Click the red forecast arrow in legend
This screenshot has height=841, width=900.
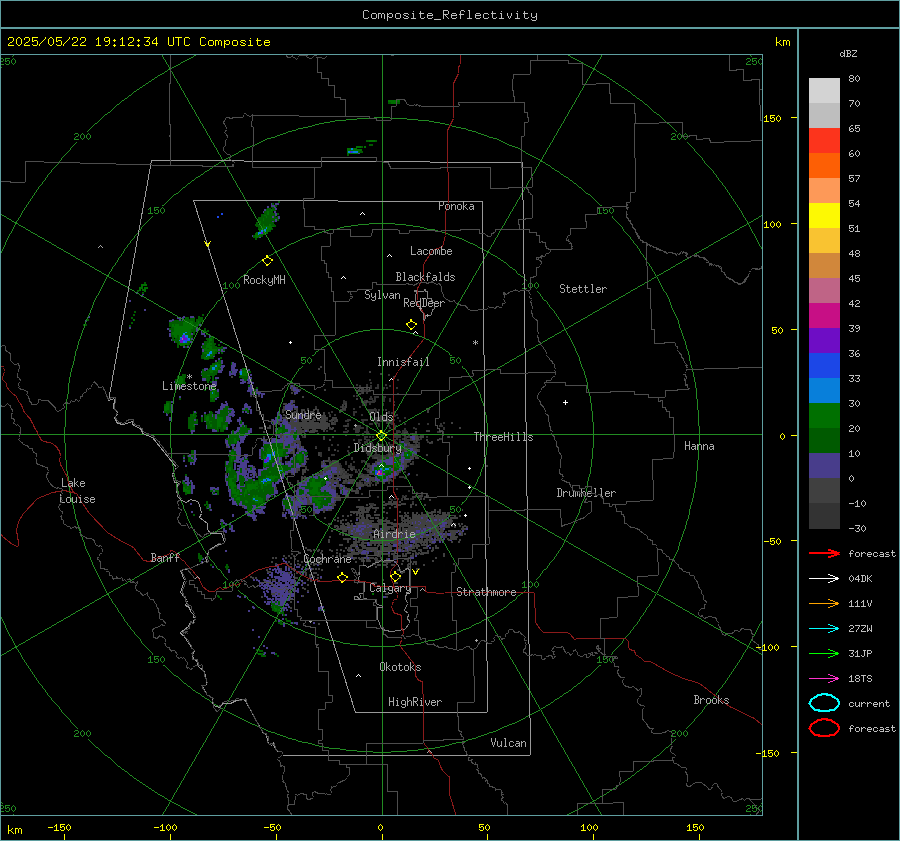(824, 553)
